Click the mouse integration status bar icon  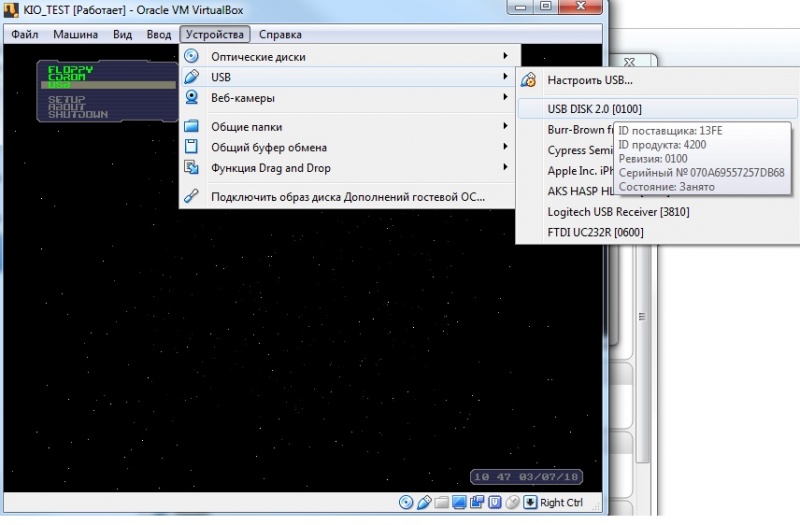pyautogui.click(x=512, y=502)
